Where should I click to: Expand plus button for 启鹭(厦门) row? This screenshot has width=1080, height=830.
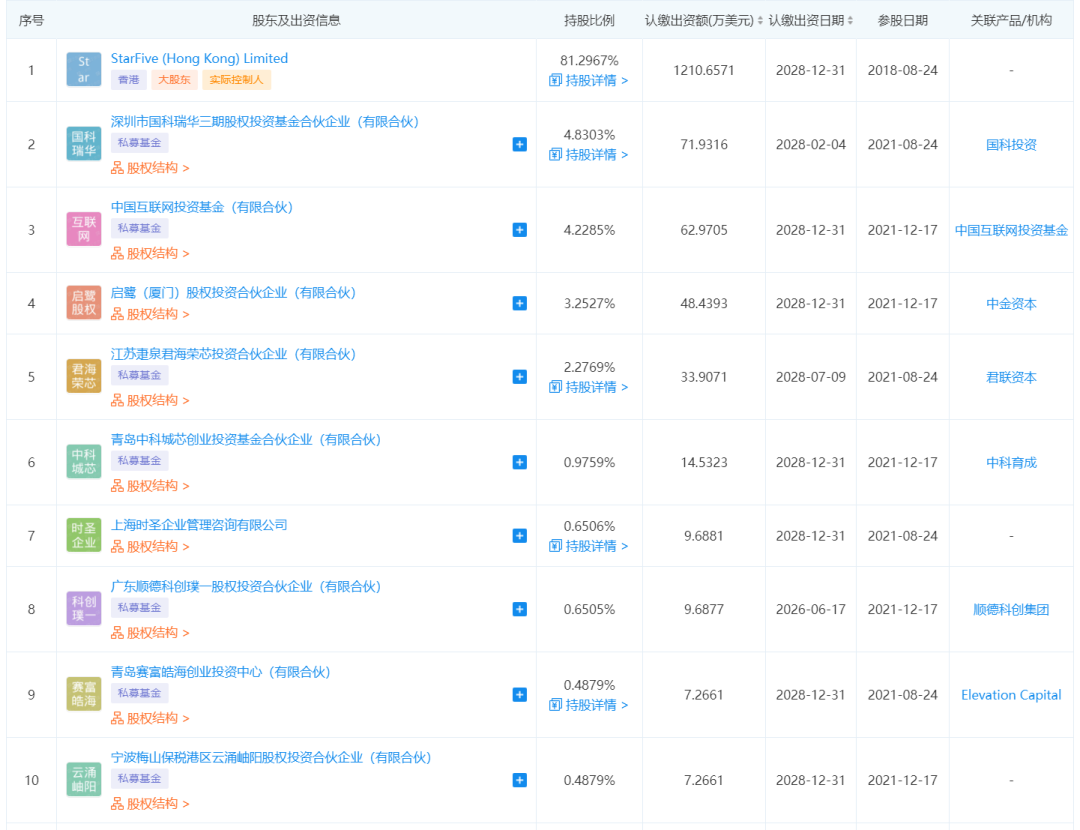[519, 303]
